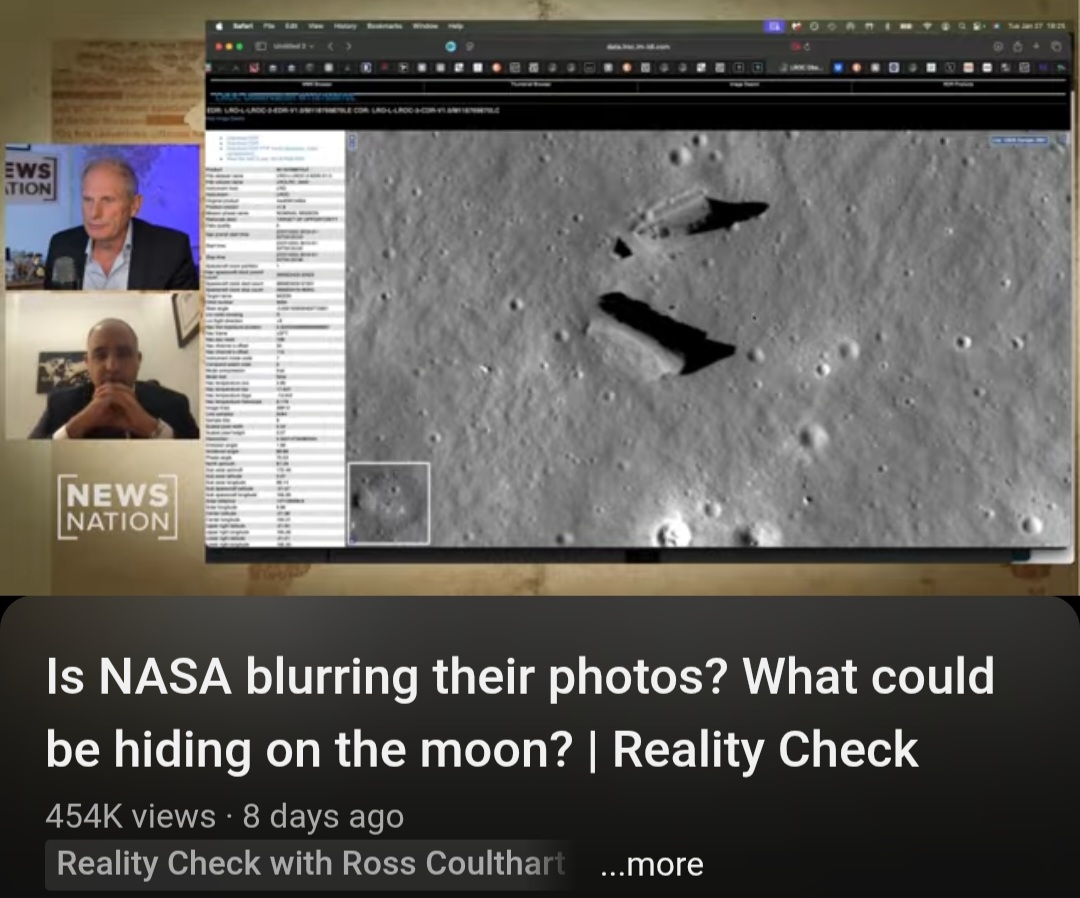Open the Edit menu in the recorded Safari window
1080x898 pixels.
pyautogui.click(x=291, y=26)
